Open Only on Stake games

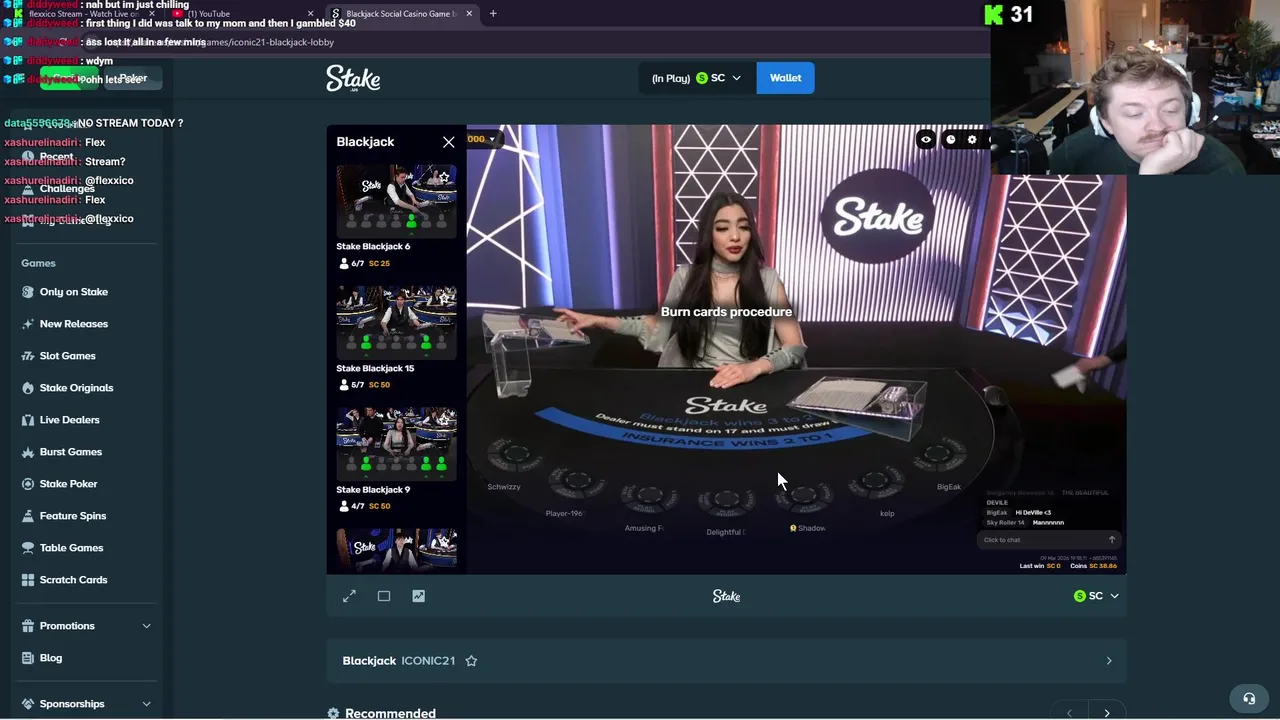pos(74,292)
